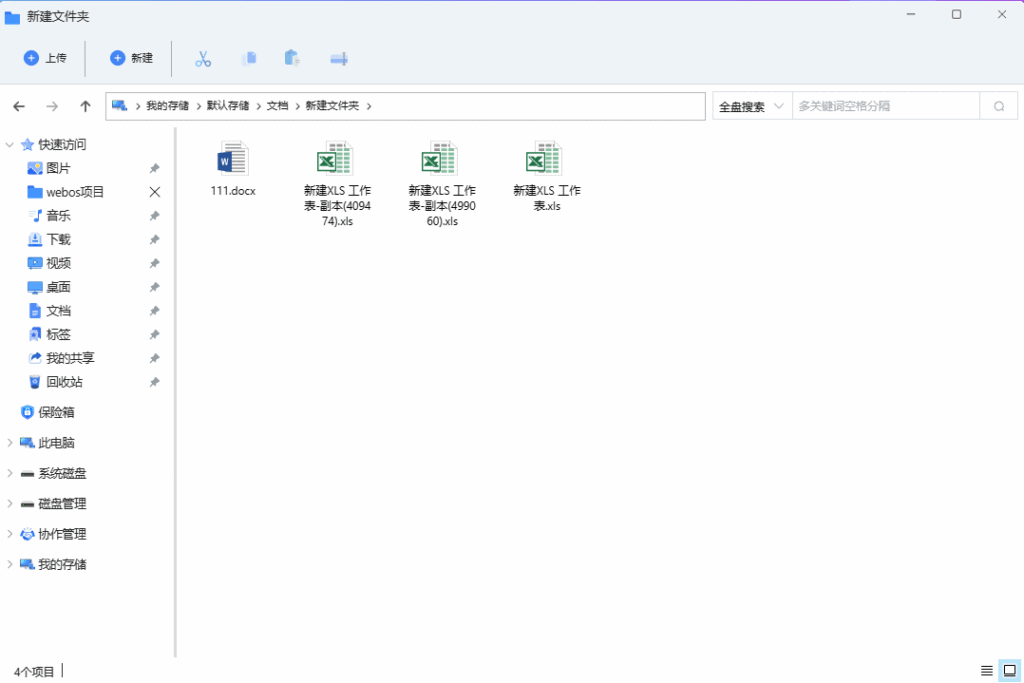Click the cut (scissors) toolbar icon
1024x683 pixels.
(x=203, y=59)
